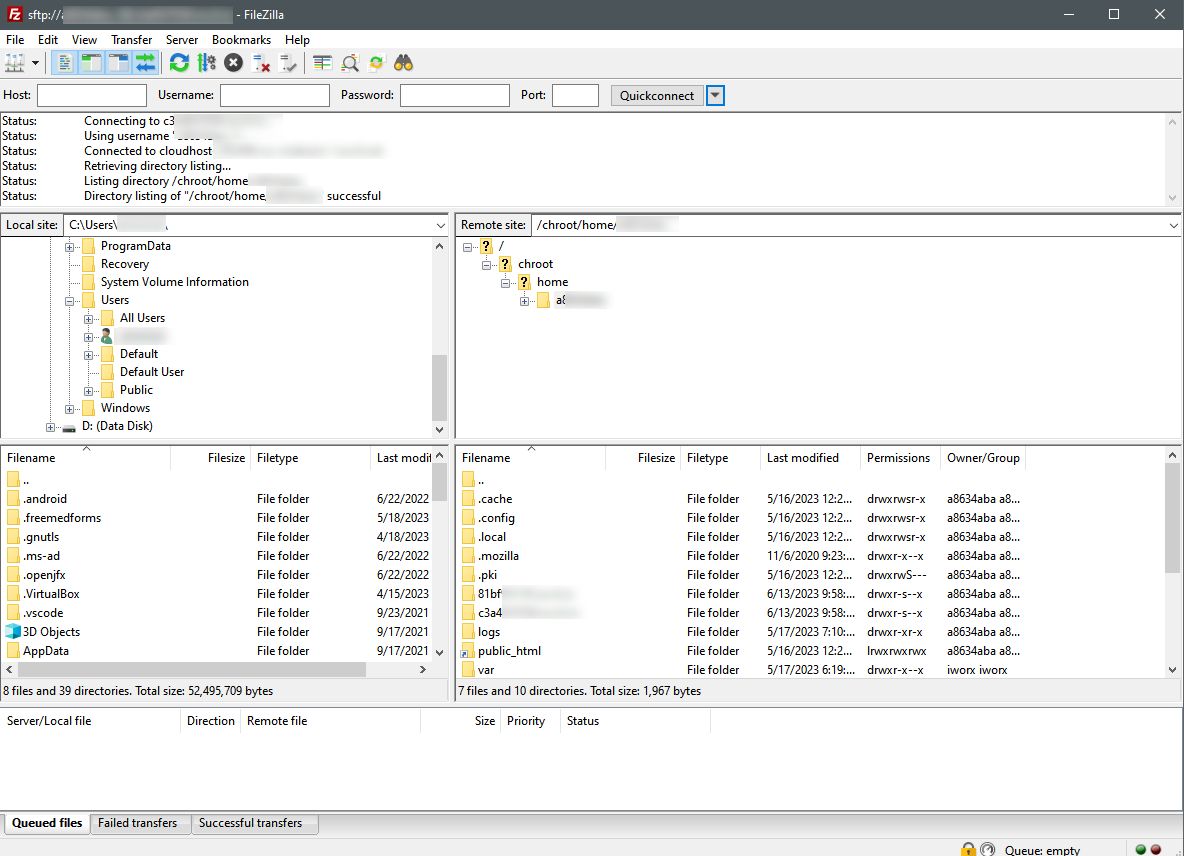Disconnect from the current server
This screenshot has width=1184, height=856.
(260, 62)
